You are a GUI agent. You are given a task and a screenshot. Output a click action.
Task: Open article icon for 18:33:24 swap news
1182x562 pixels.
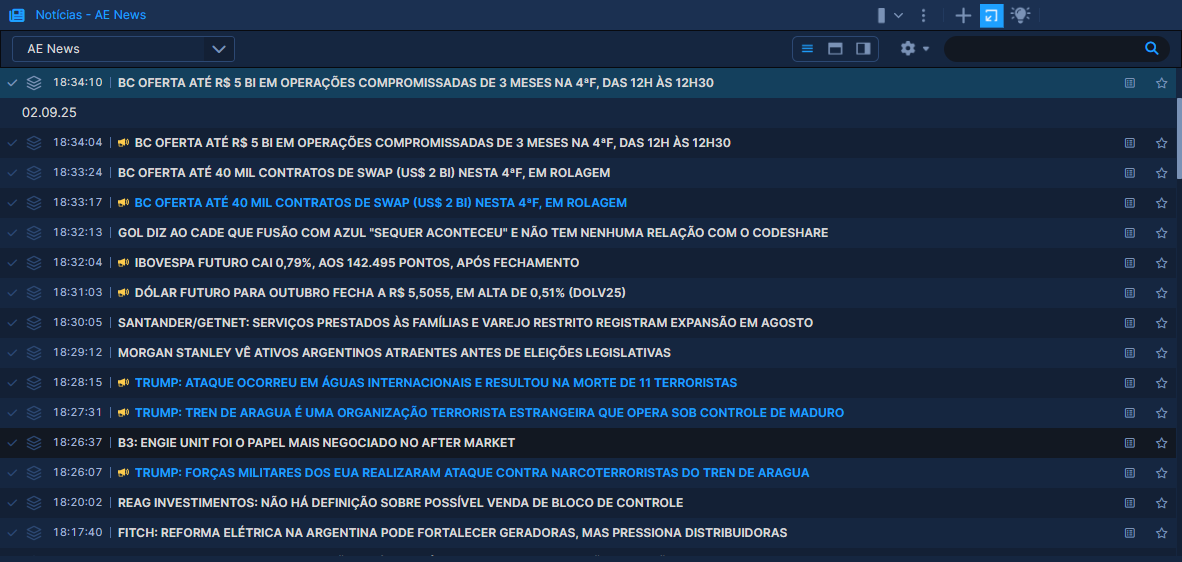click(x=1129, y=173)
